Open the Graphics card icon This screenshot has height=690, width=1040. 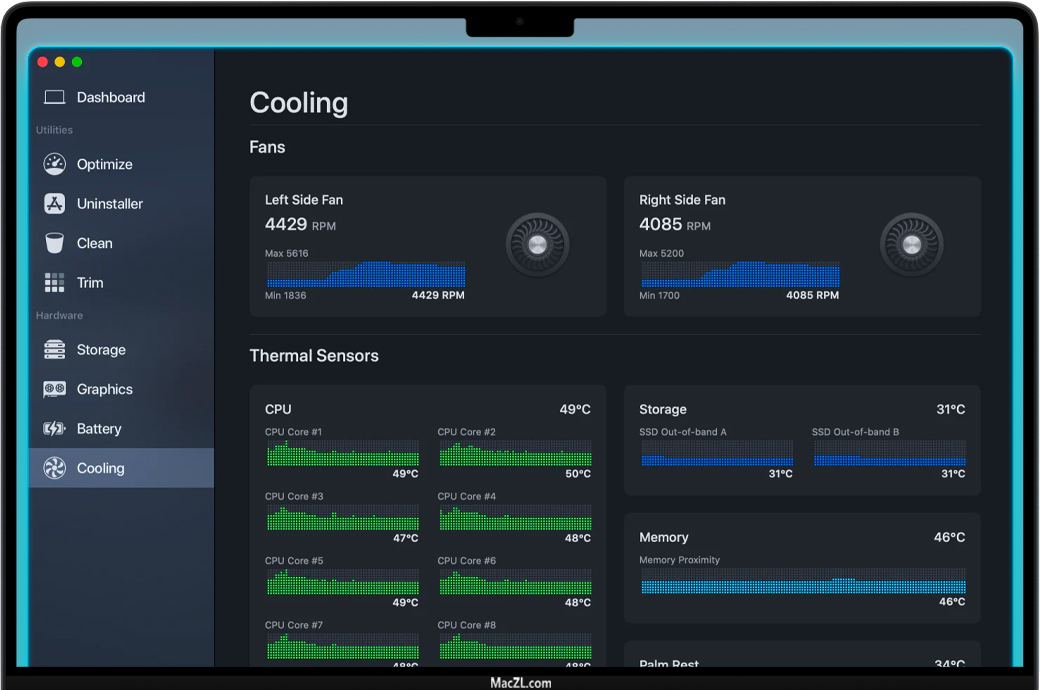click(x=55, y=389)
